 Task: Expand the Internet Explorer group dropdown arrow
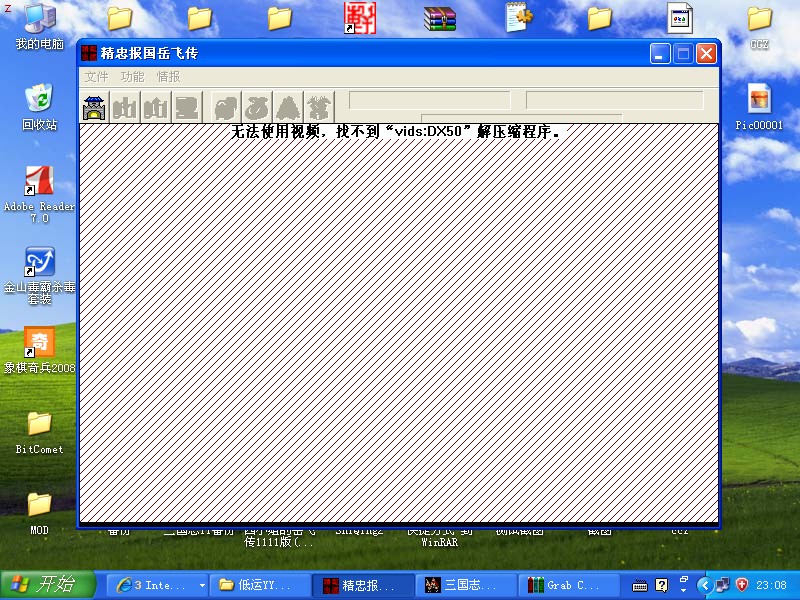click(203, 585)
